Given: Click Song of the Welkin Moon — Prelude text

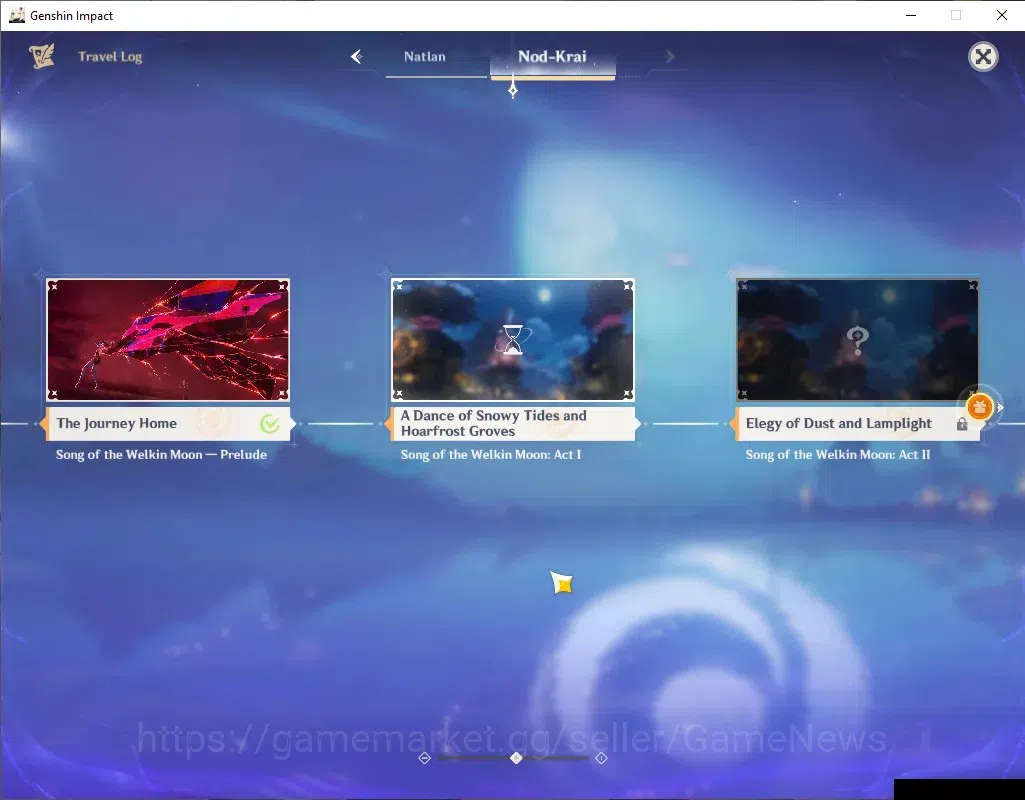Looking at the screenshot, I should pyautogui.click(x=161, y=454).
